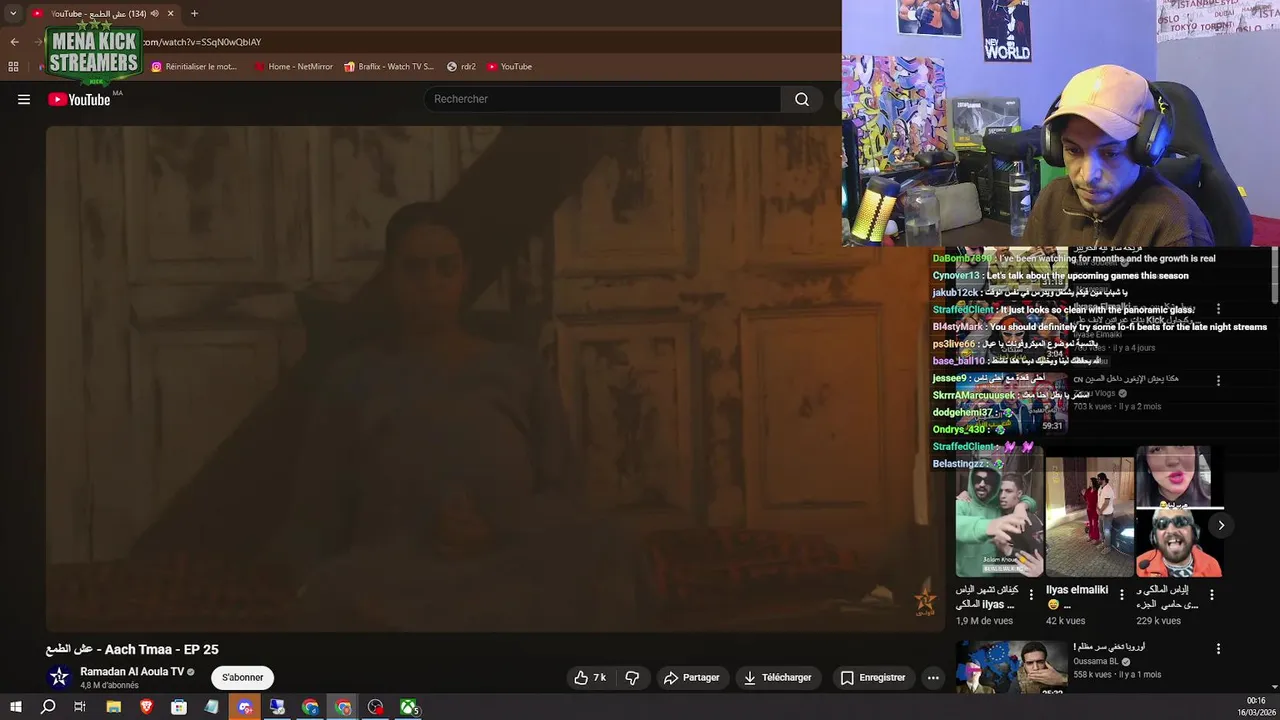Open the Short with 1,9 M de vues
The height and width of the screenshot is (720, 1280).
(x=999, y=512)
